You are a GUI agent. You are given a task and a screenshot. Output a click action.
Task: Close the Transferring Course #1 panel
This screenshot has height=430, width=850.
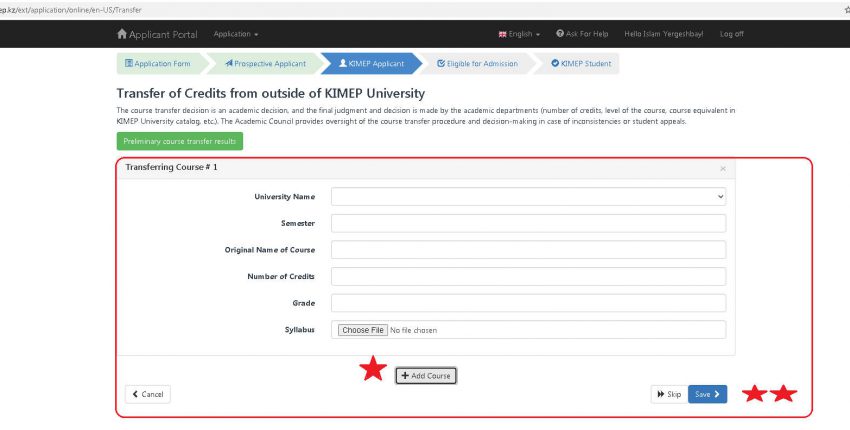(x=723, y=169)
